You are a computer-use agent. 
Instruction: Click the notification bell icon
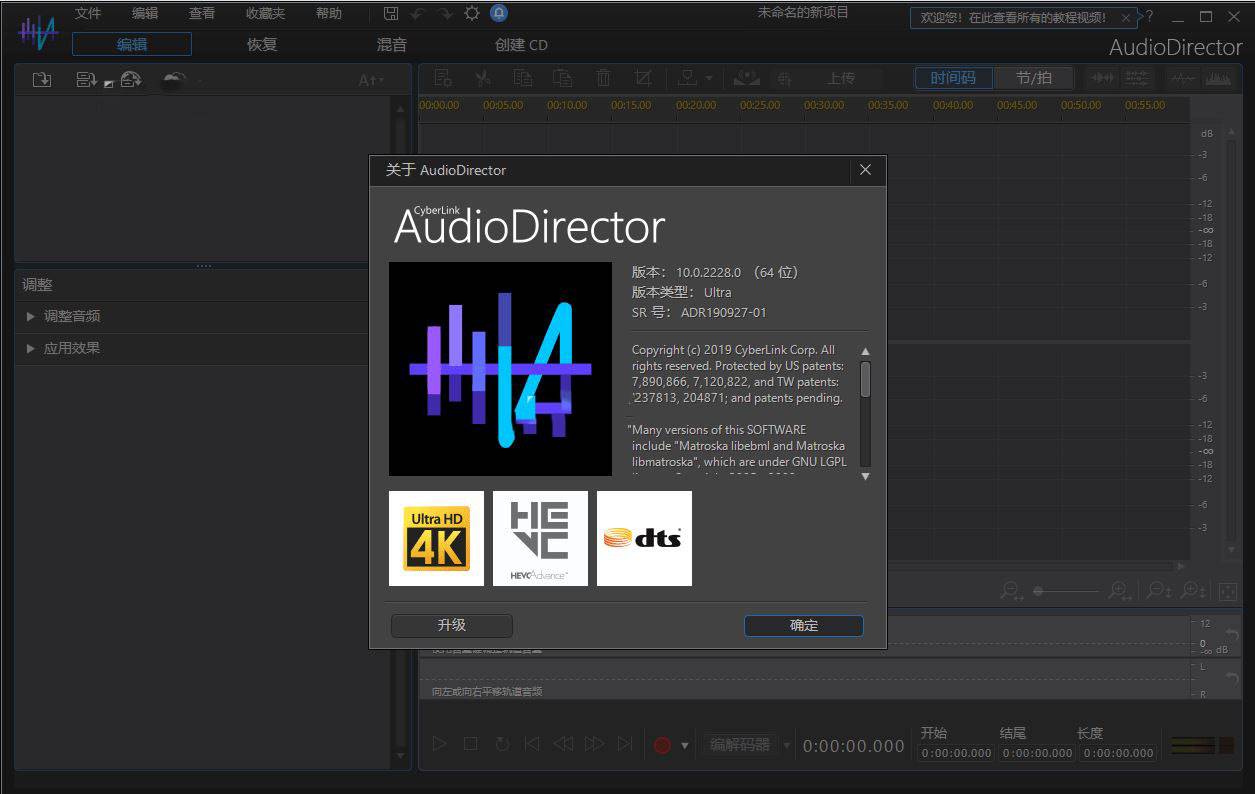pyautogui.click(x=498, y=14)
